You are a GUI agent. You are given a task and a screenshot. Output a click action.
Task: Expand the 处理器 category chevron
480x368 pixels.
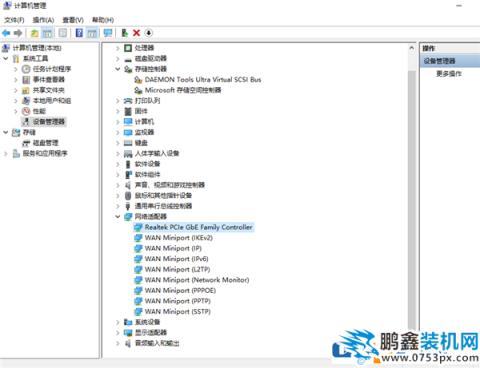coord(118,48)
